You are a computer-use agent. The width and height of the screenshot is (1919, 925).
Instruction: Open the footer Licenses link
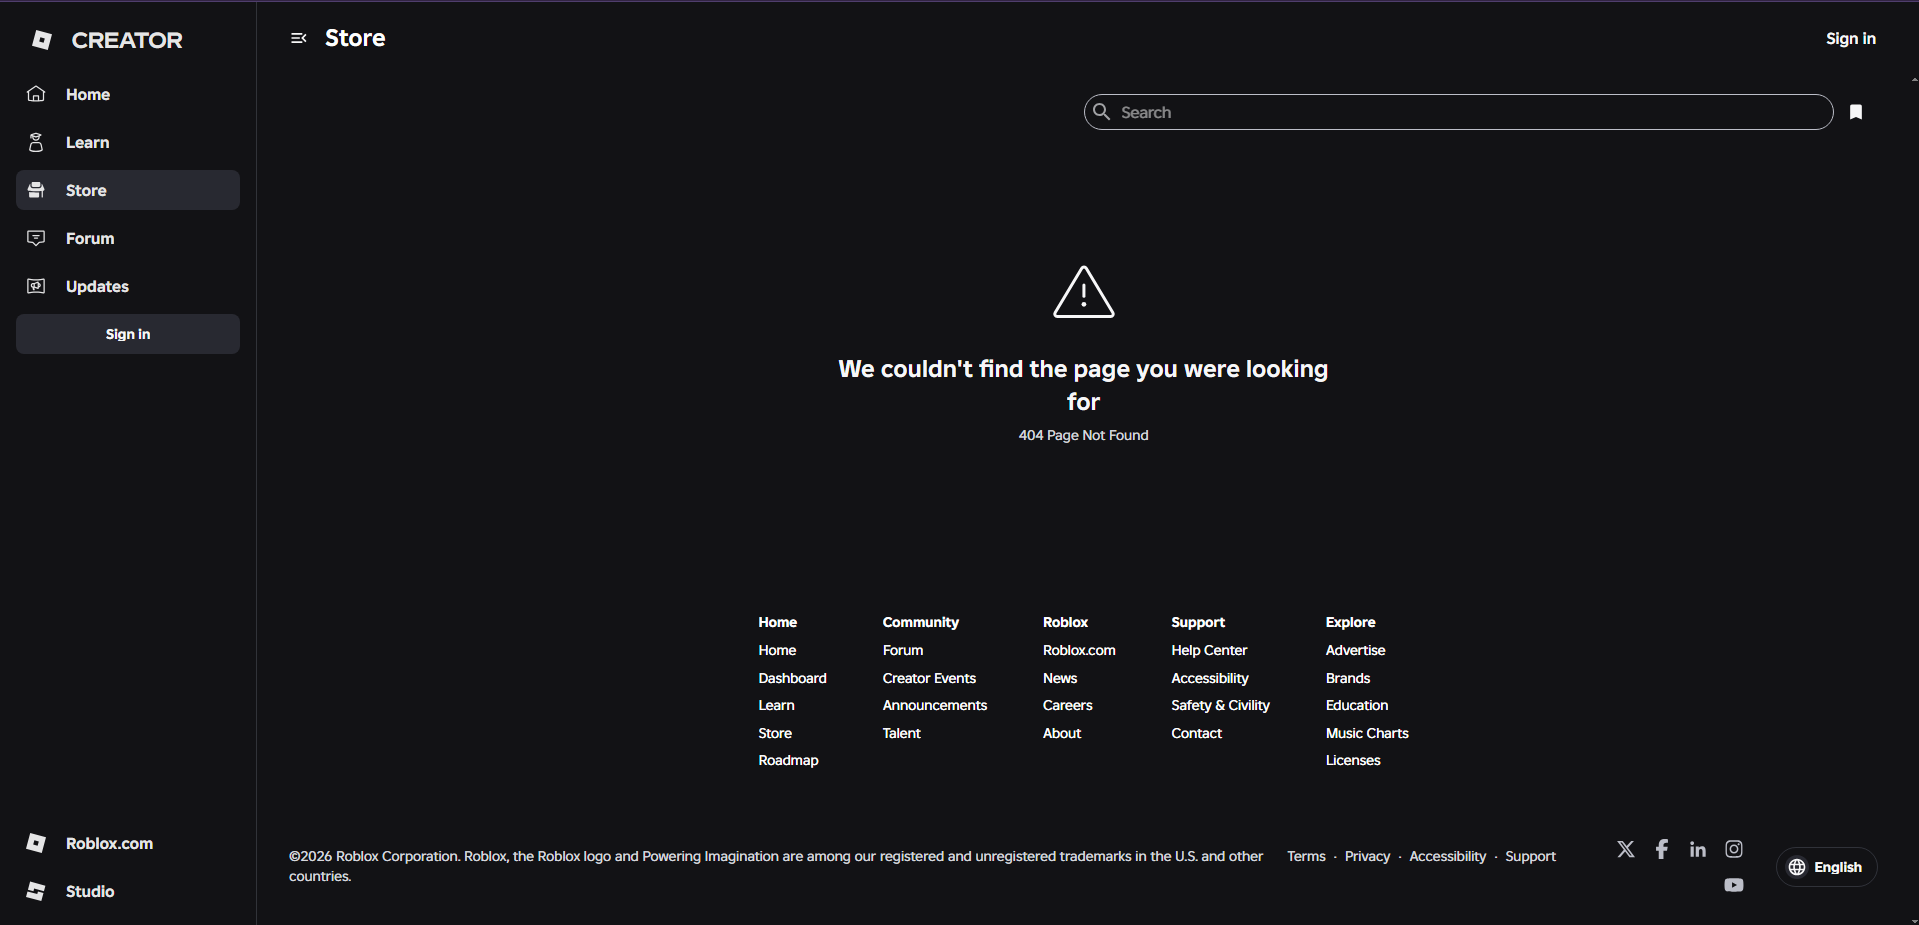point(1353,760)
